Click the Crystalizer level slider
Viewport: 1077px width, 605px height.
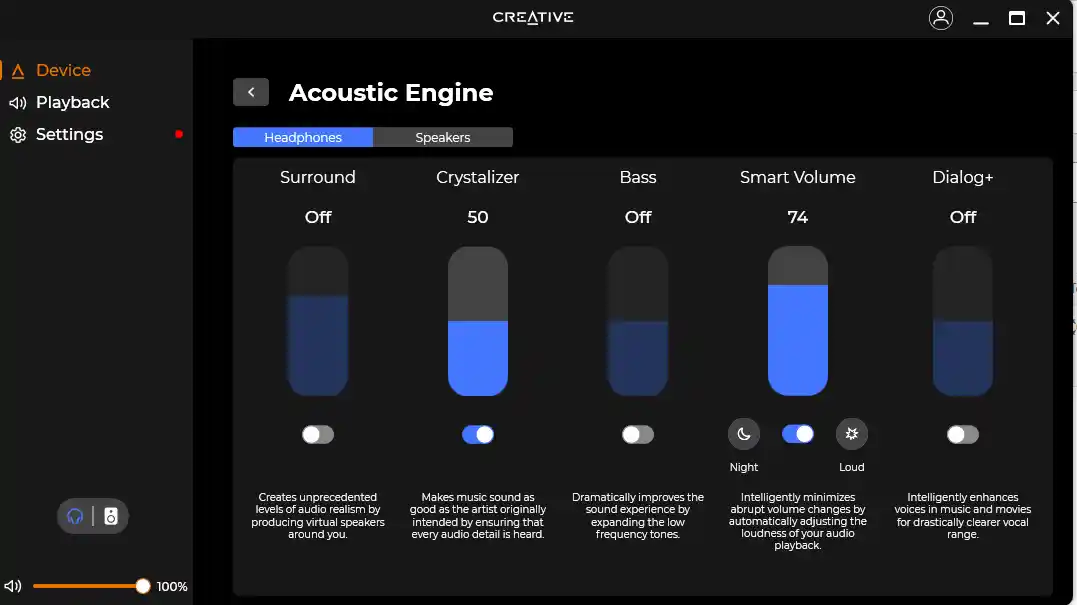pos(478,321)
